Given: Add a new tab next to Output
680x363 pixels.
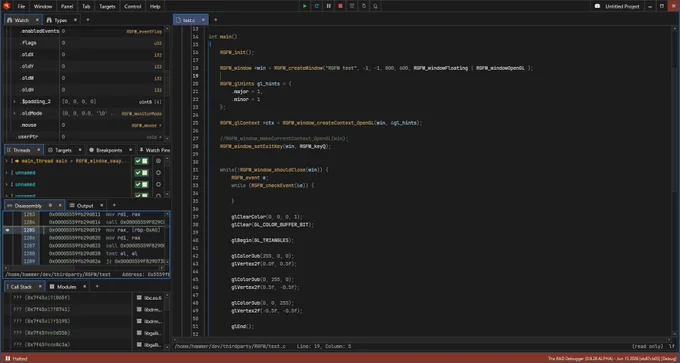Looking at the screenshot, I should click(x=114, y=205).
